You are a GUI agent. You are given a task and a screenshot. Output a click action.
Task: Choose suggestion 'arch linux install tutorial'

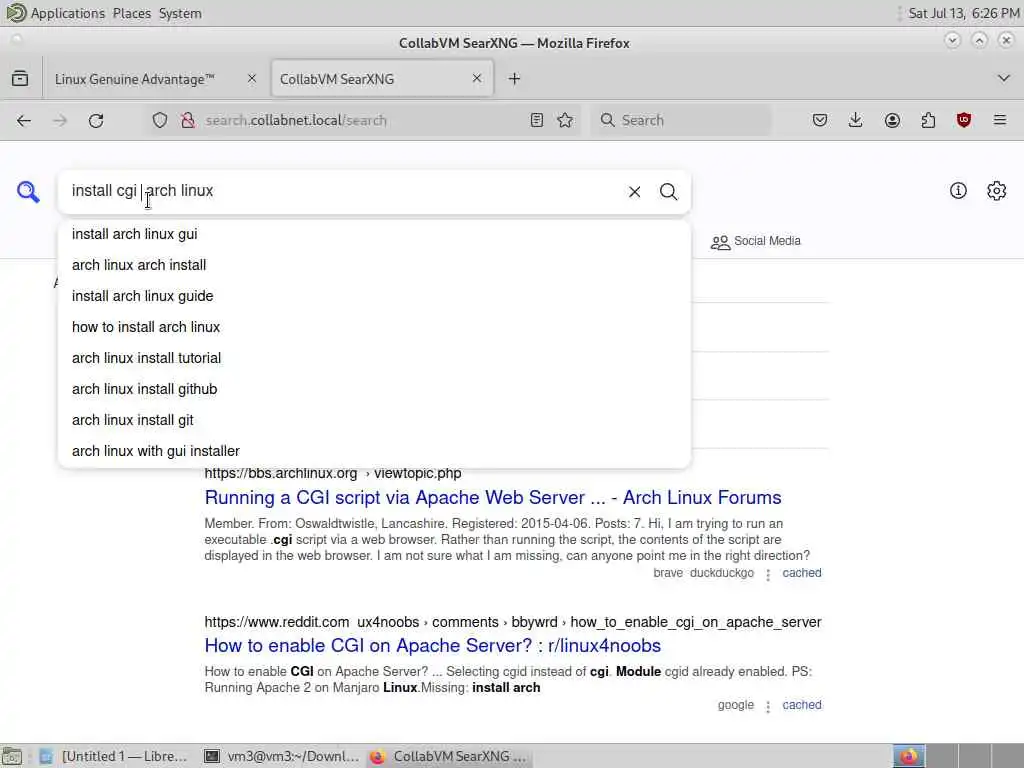pos(374,358)
